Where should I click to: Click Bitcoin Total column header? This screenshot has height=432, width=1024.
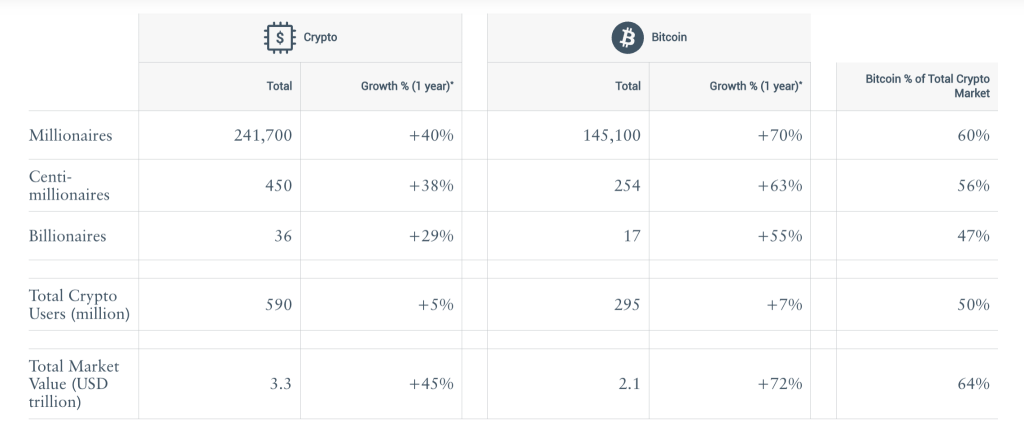(628, 86)
